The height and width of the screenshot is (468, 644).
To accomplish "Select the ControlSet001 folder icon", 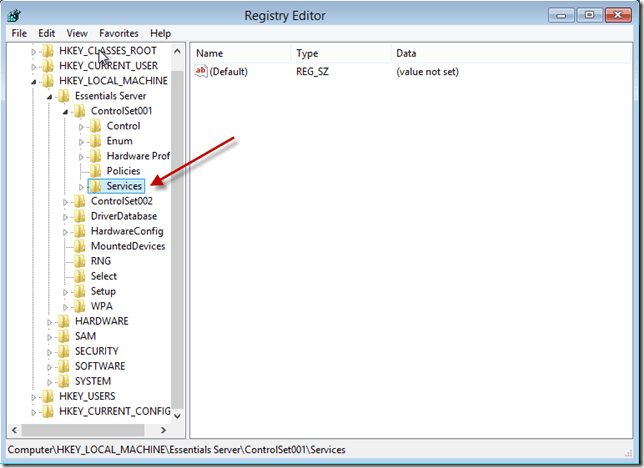I will click(80, 111).
